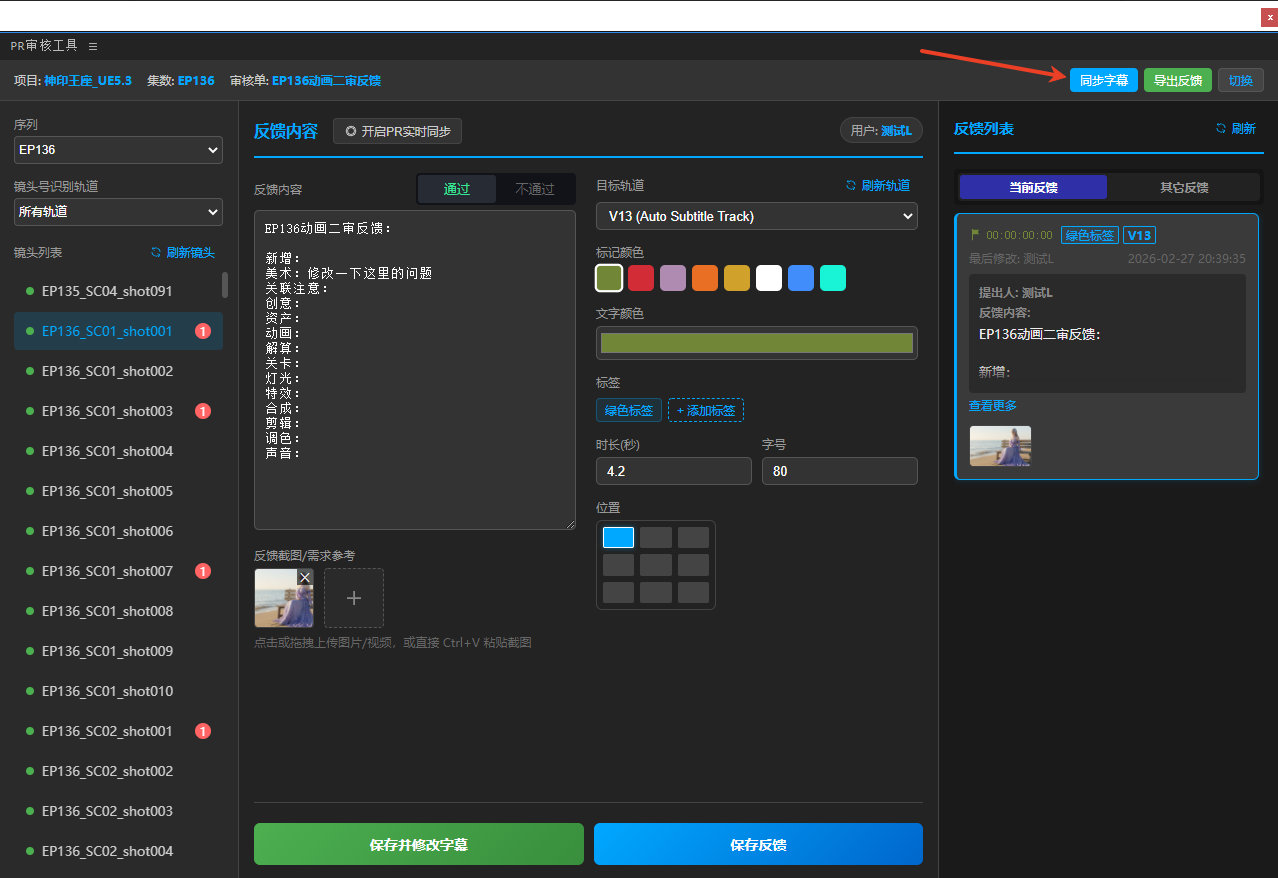
Task: Click the PR审核工具 hamburger menu icon
Action: coord(93,46)
